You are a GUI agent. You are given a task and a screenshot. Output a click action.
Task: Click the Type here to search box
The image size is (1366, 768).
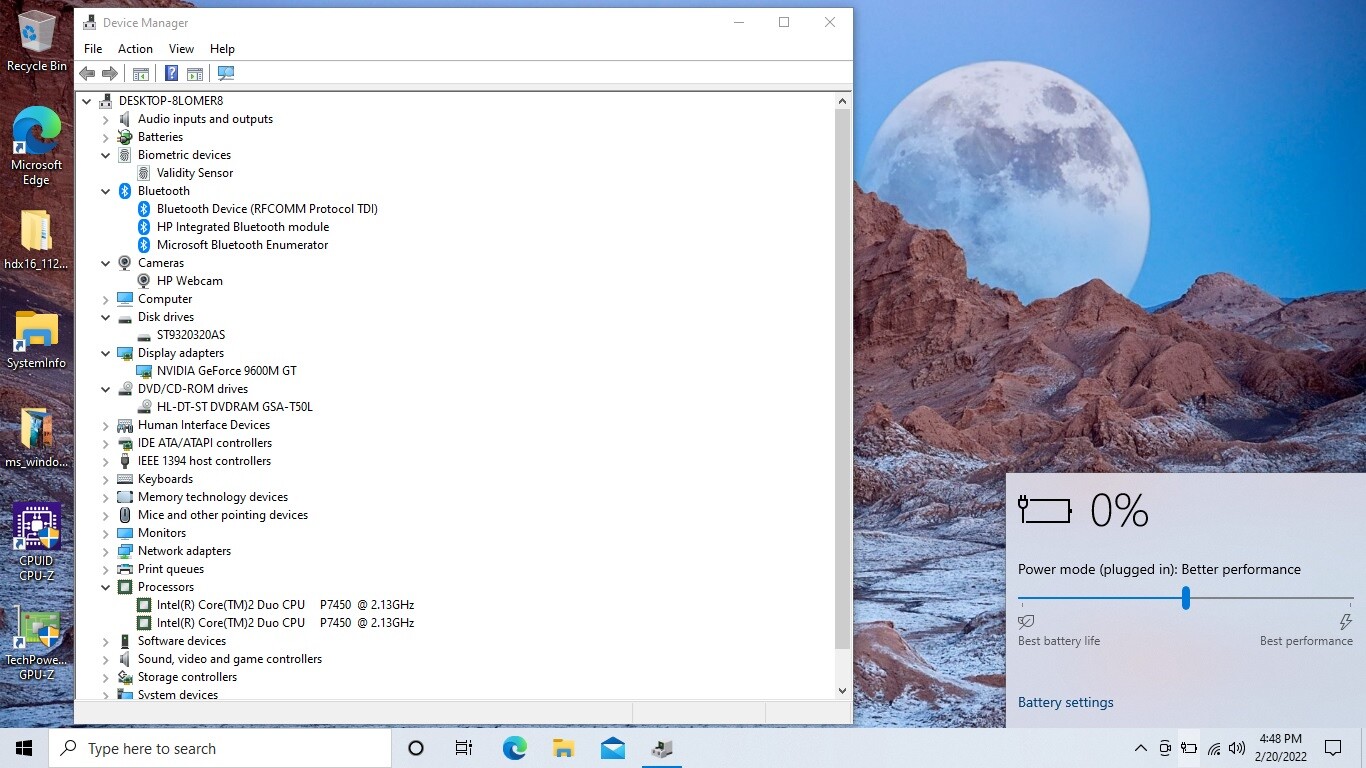[220, 748]
